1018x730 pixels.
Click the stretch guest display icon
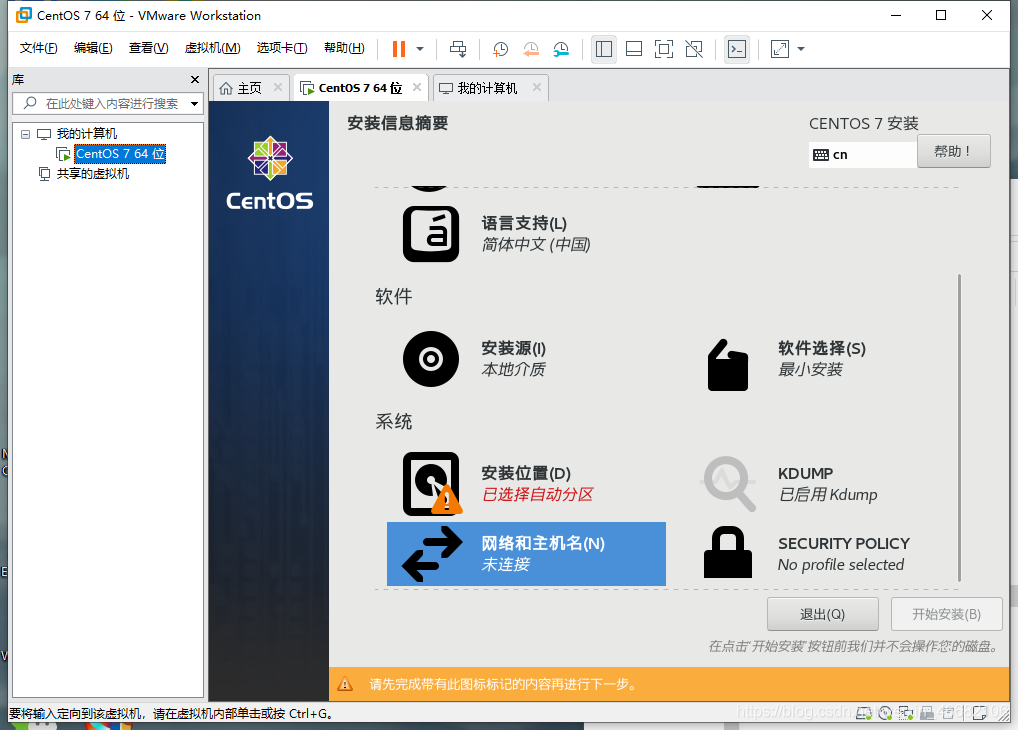click(x=780, y=49)
